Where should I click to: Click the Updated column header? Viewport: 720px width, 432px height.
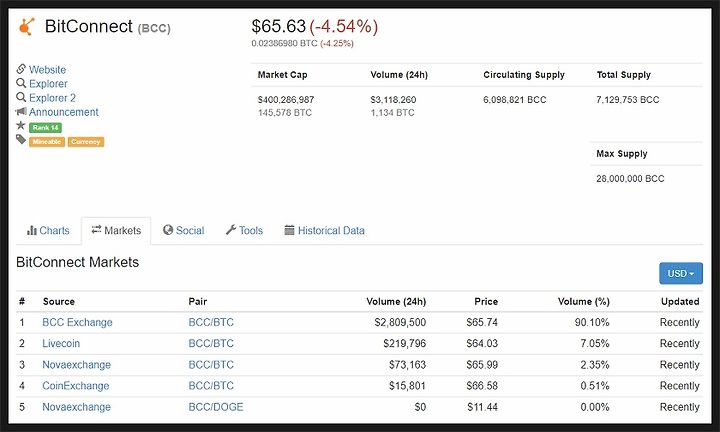point(680,302)
